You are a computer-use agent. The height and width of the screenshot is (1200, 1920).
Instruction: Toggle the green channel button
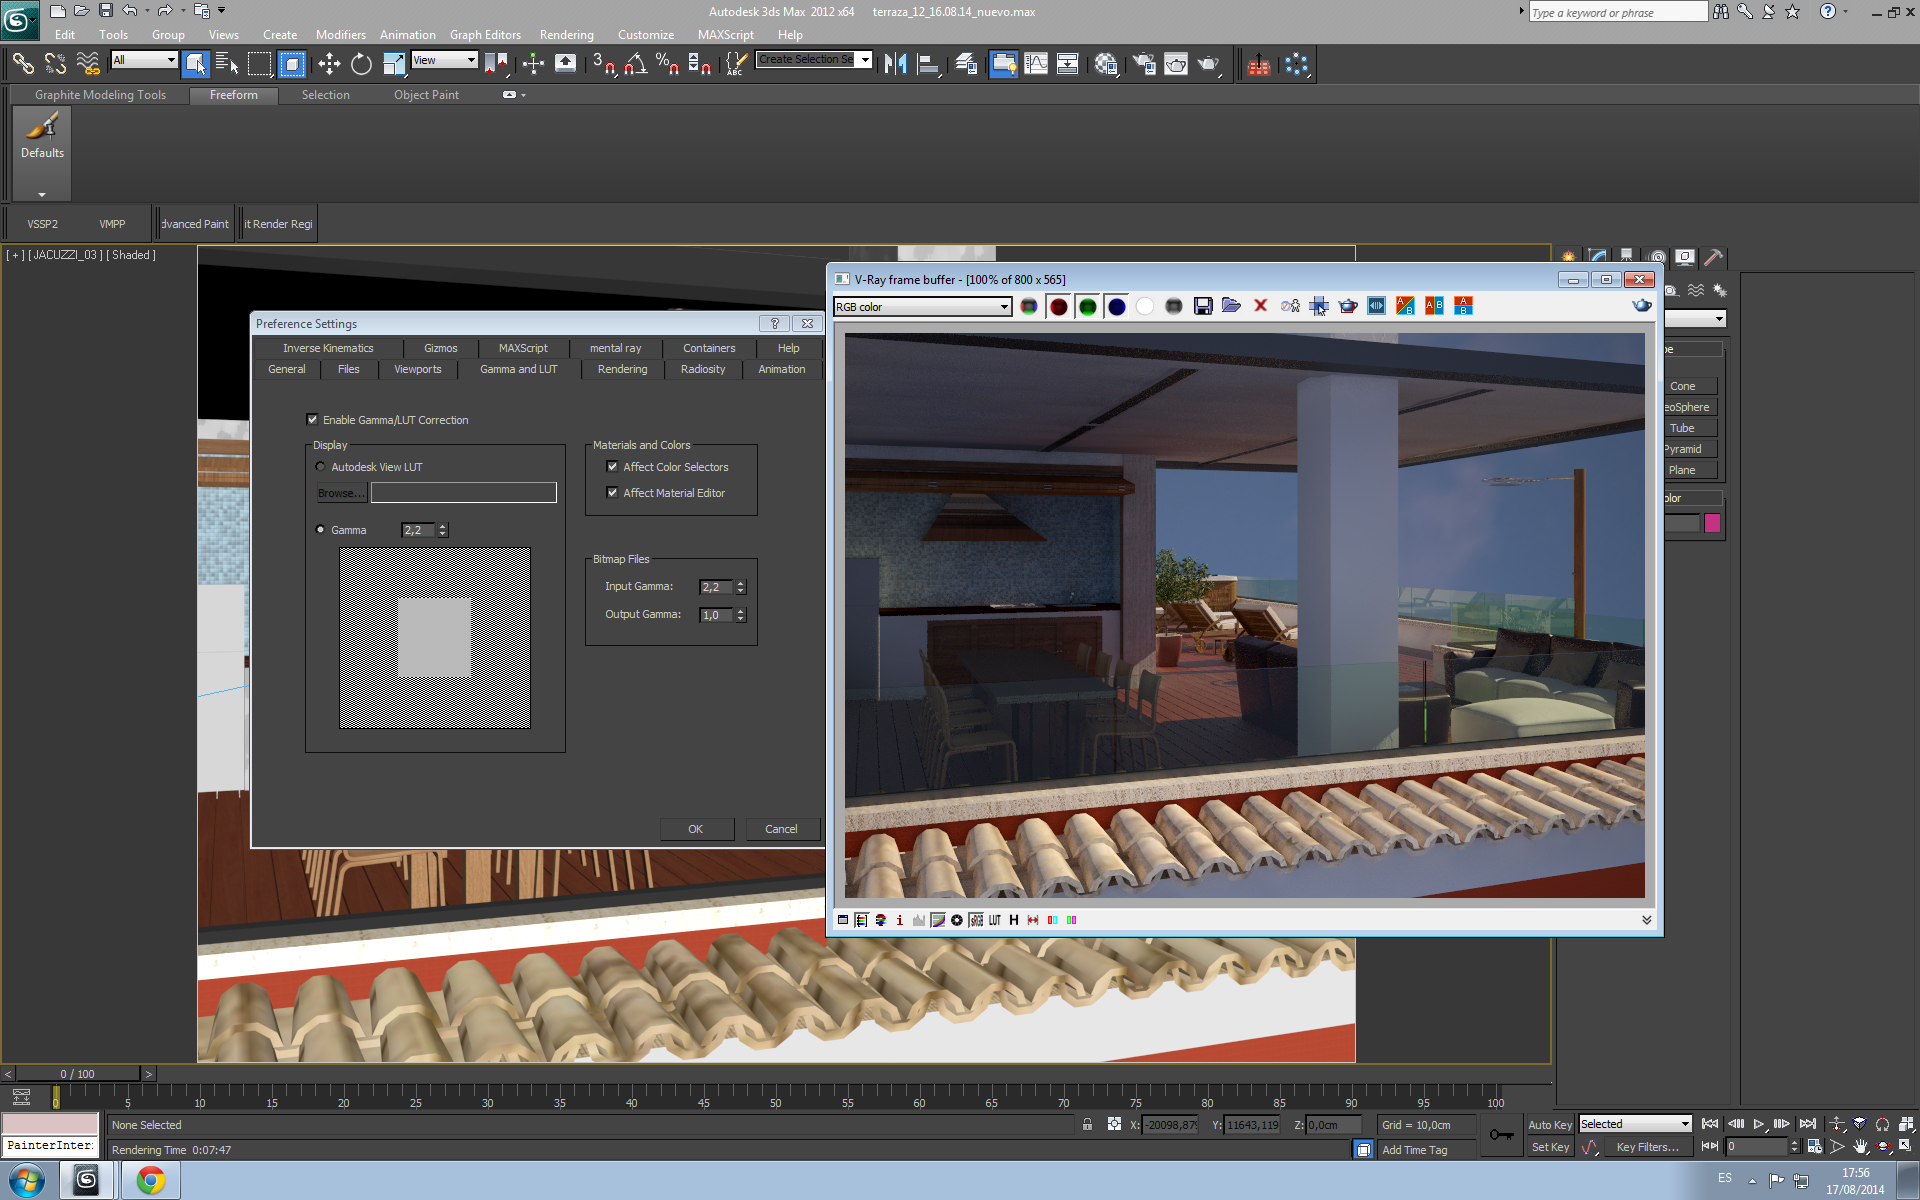1087,307
